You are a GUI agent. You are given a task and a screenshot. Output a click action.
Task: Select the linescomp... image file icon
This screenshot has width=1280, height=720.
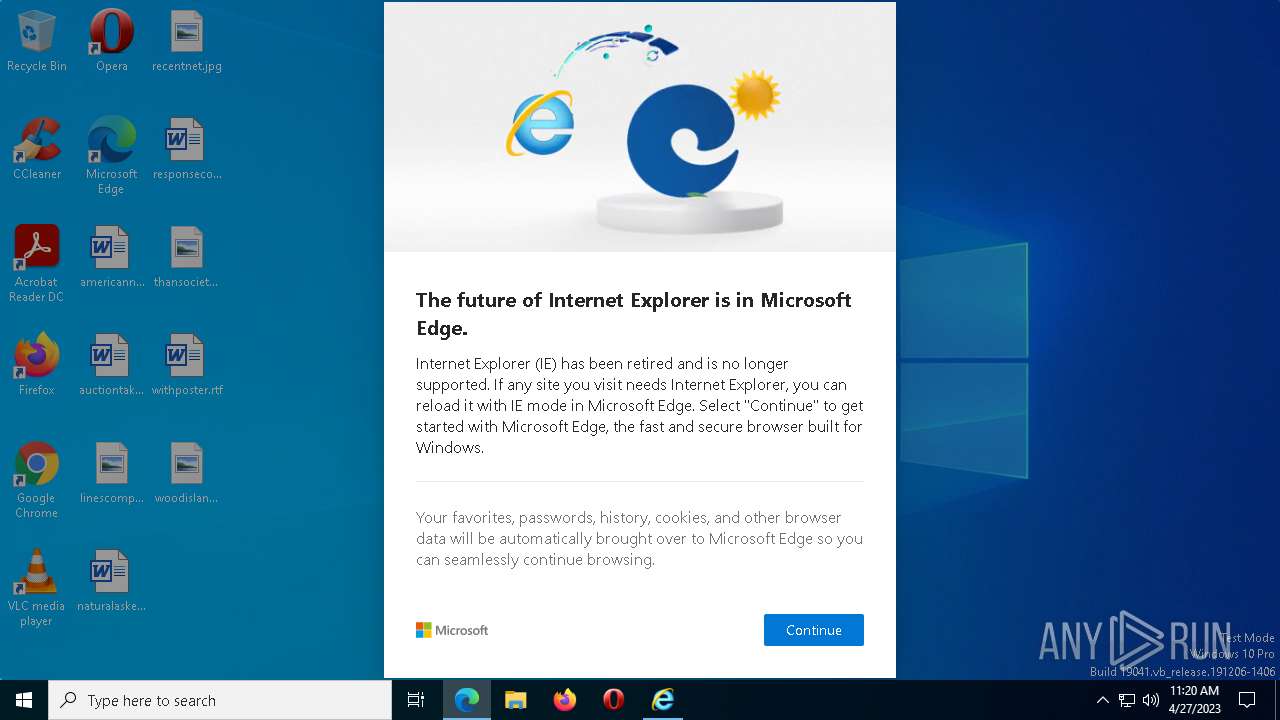[112, 474]
